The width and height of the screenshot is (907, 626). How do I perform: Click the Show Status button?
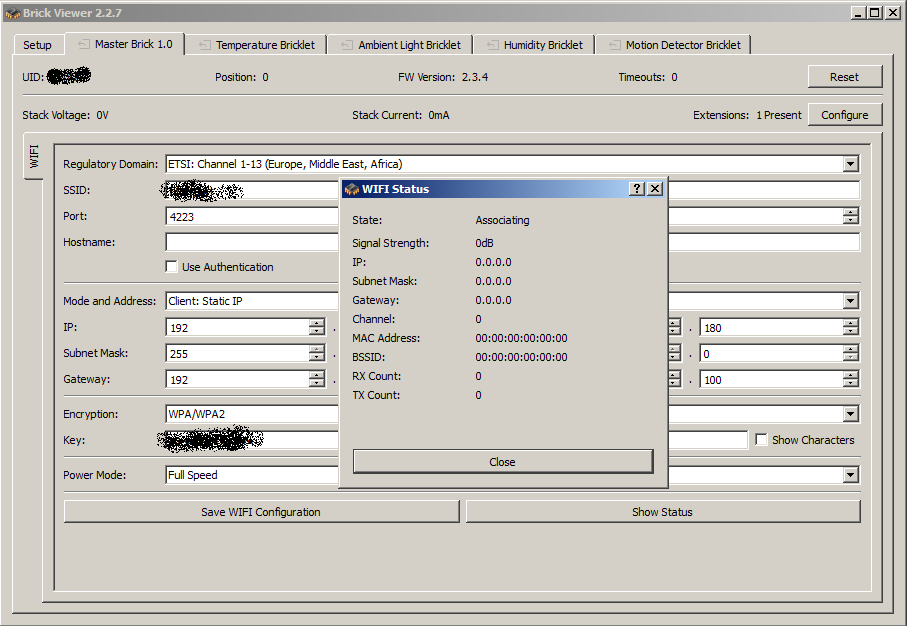pyautogui.click(x=662, y=512)
